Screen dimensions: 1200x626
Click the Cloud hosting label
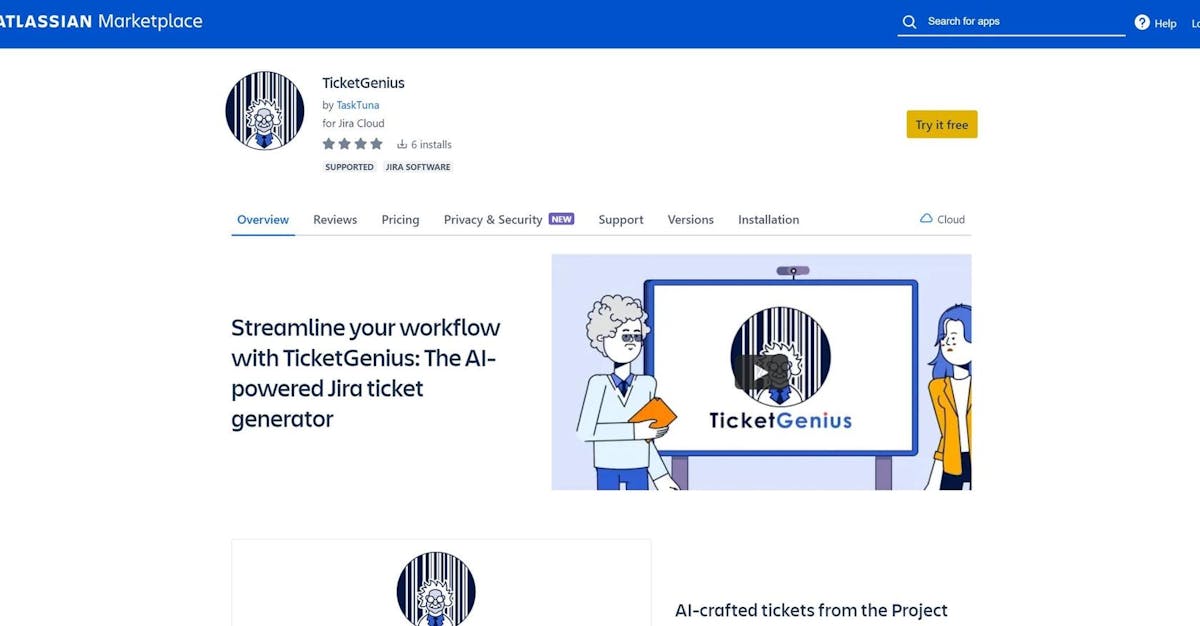pyautogui.click(x=951, y=219)
